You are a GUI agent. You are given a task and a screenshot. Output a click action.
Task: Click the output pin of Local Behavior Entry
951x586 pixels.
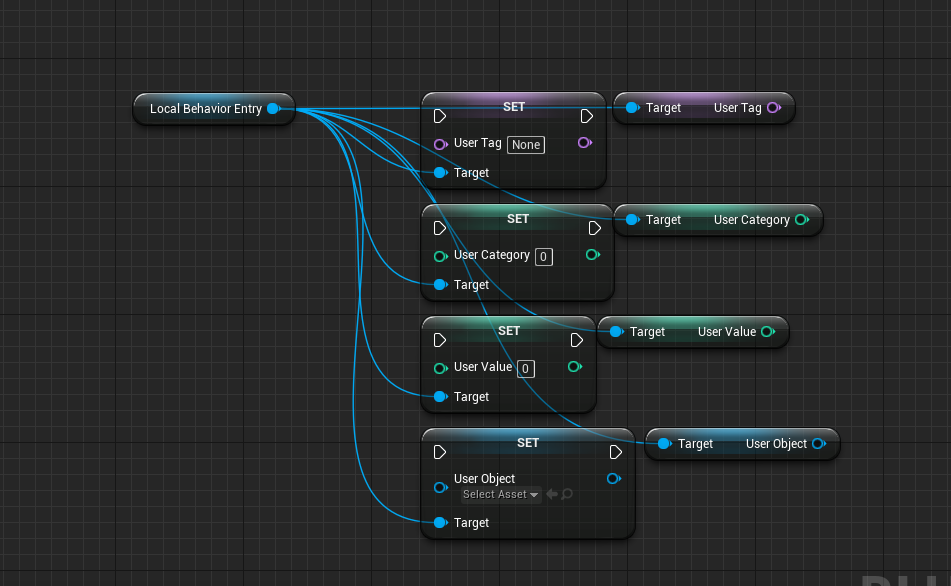click(x=272, y=108)
